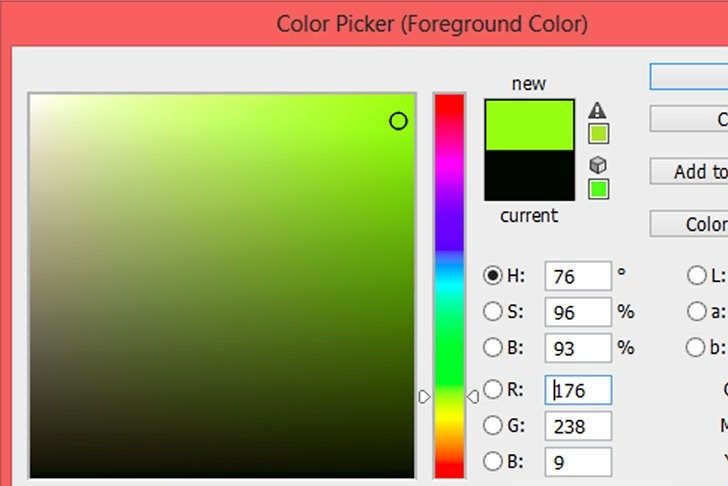Screen dimensions: 728x486
Task: Select the S (saturation) radio button
Action: pyautogui.click(x=492, y=312)
